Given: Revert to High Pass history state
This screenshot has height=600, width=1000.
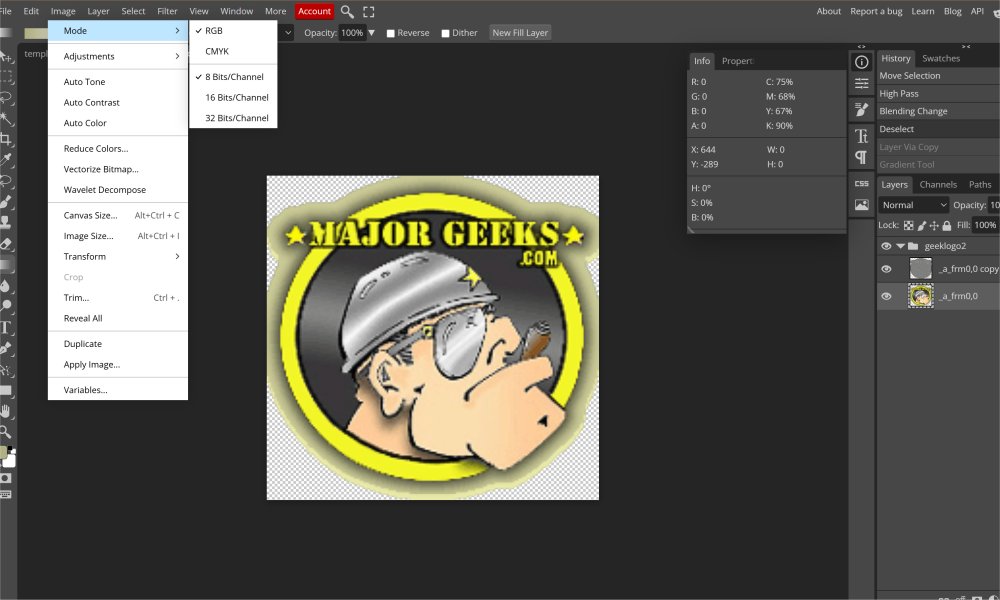Looking at the screenshot, I should [899, 94].
